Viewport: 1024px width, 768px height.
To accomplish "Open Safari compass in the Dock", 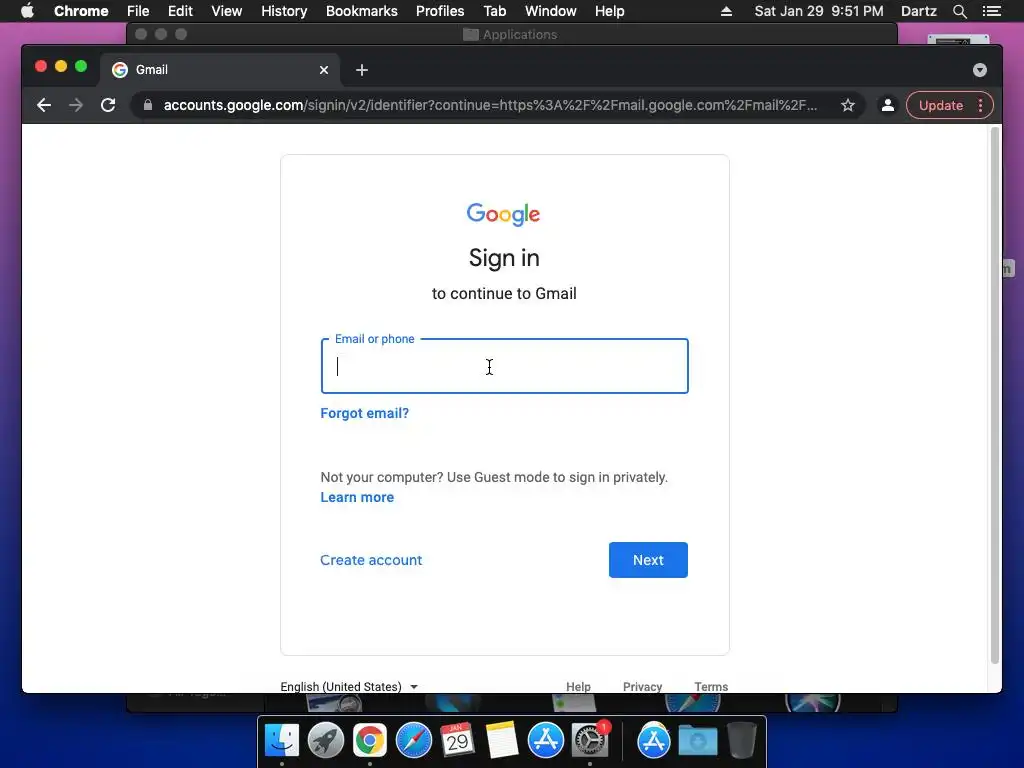I will coord(413,741).
